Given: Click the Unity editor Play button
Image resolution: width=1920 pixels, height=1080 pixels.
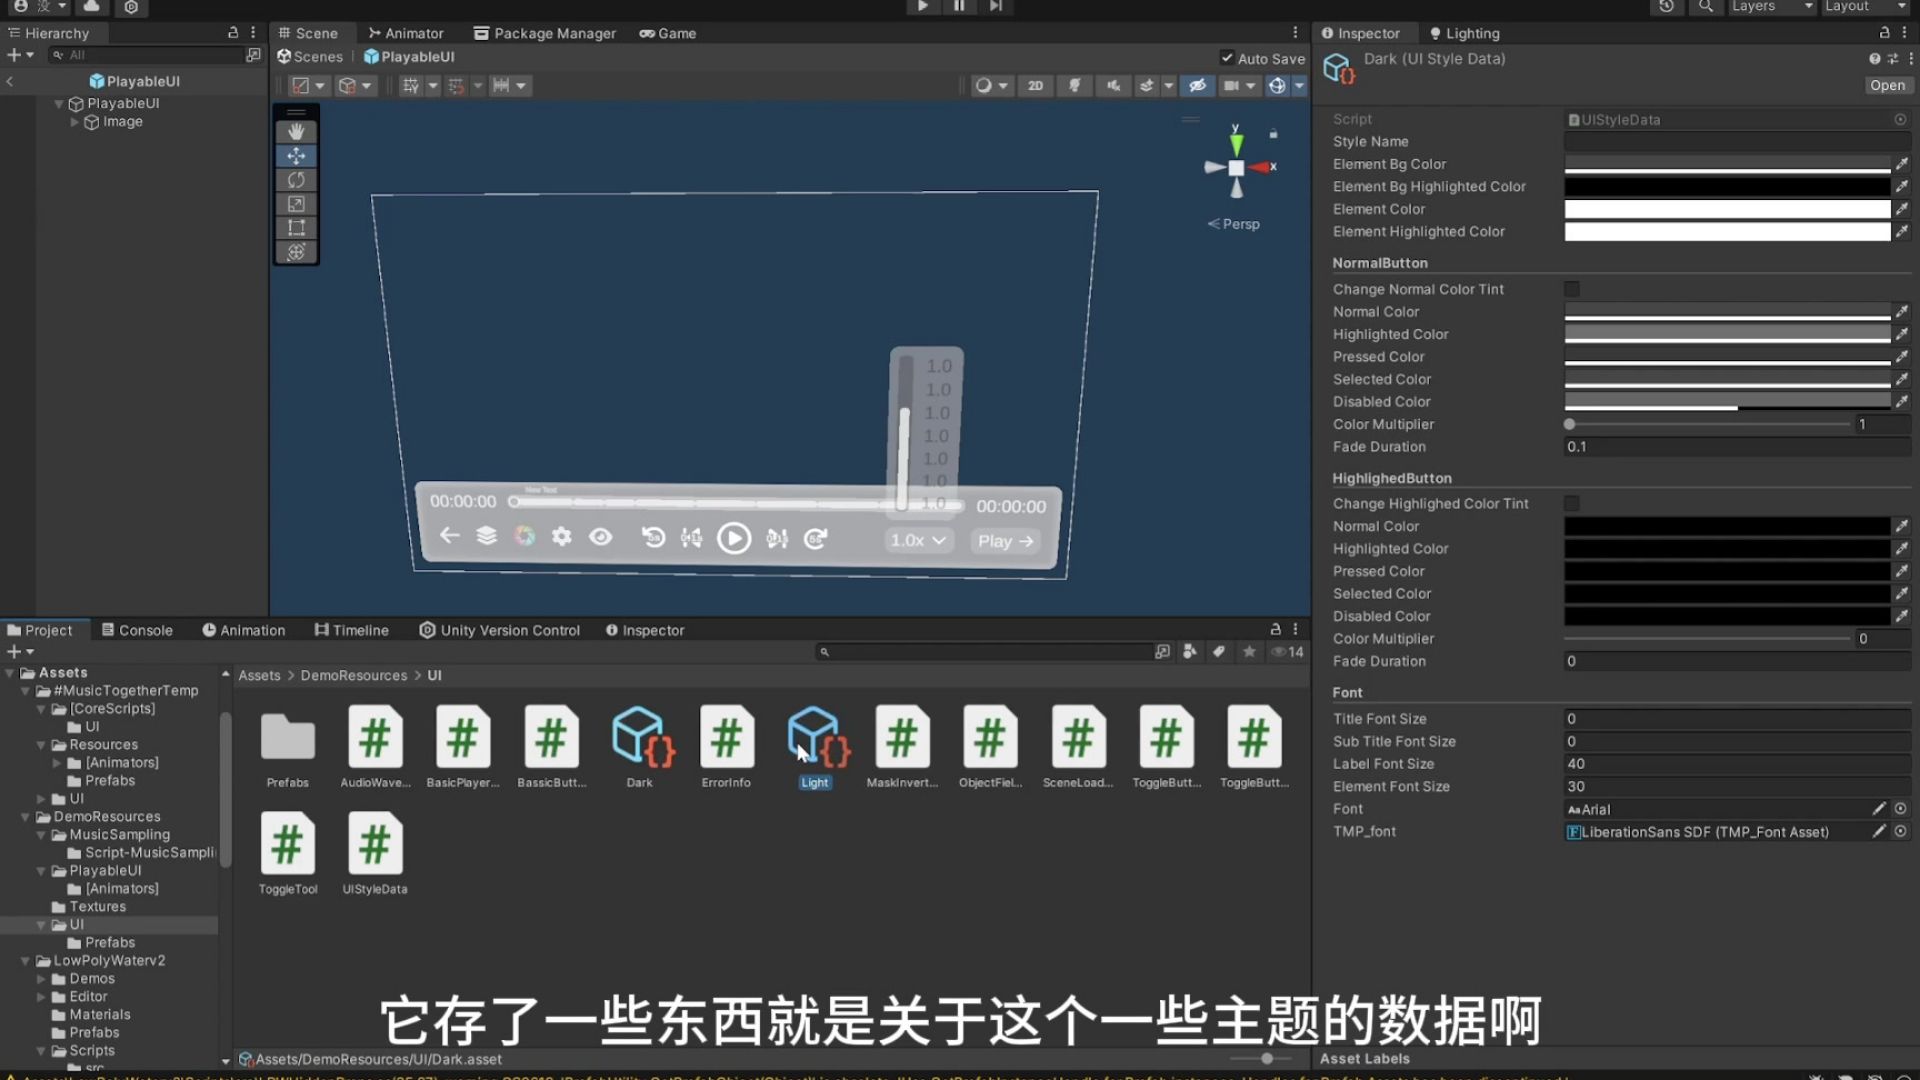Looking at the screenshot, I should coord(922,6).
